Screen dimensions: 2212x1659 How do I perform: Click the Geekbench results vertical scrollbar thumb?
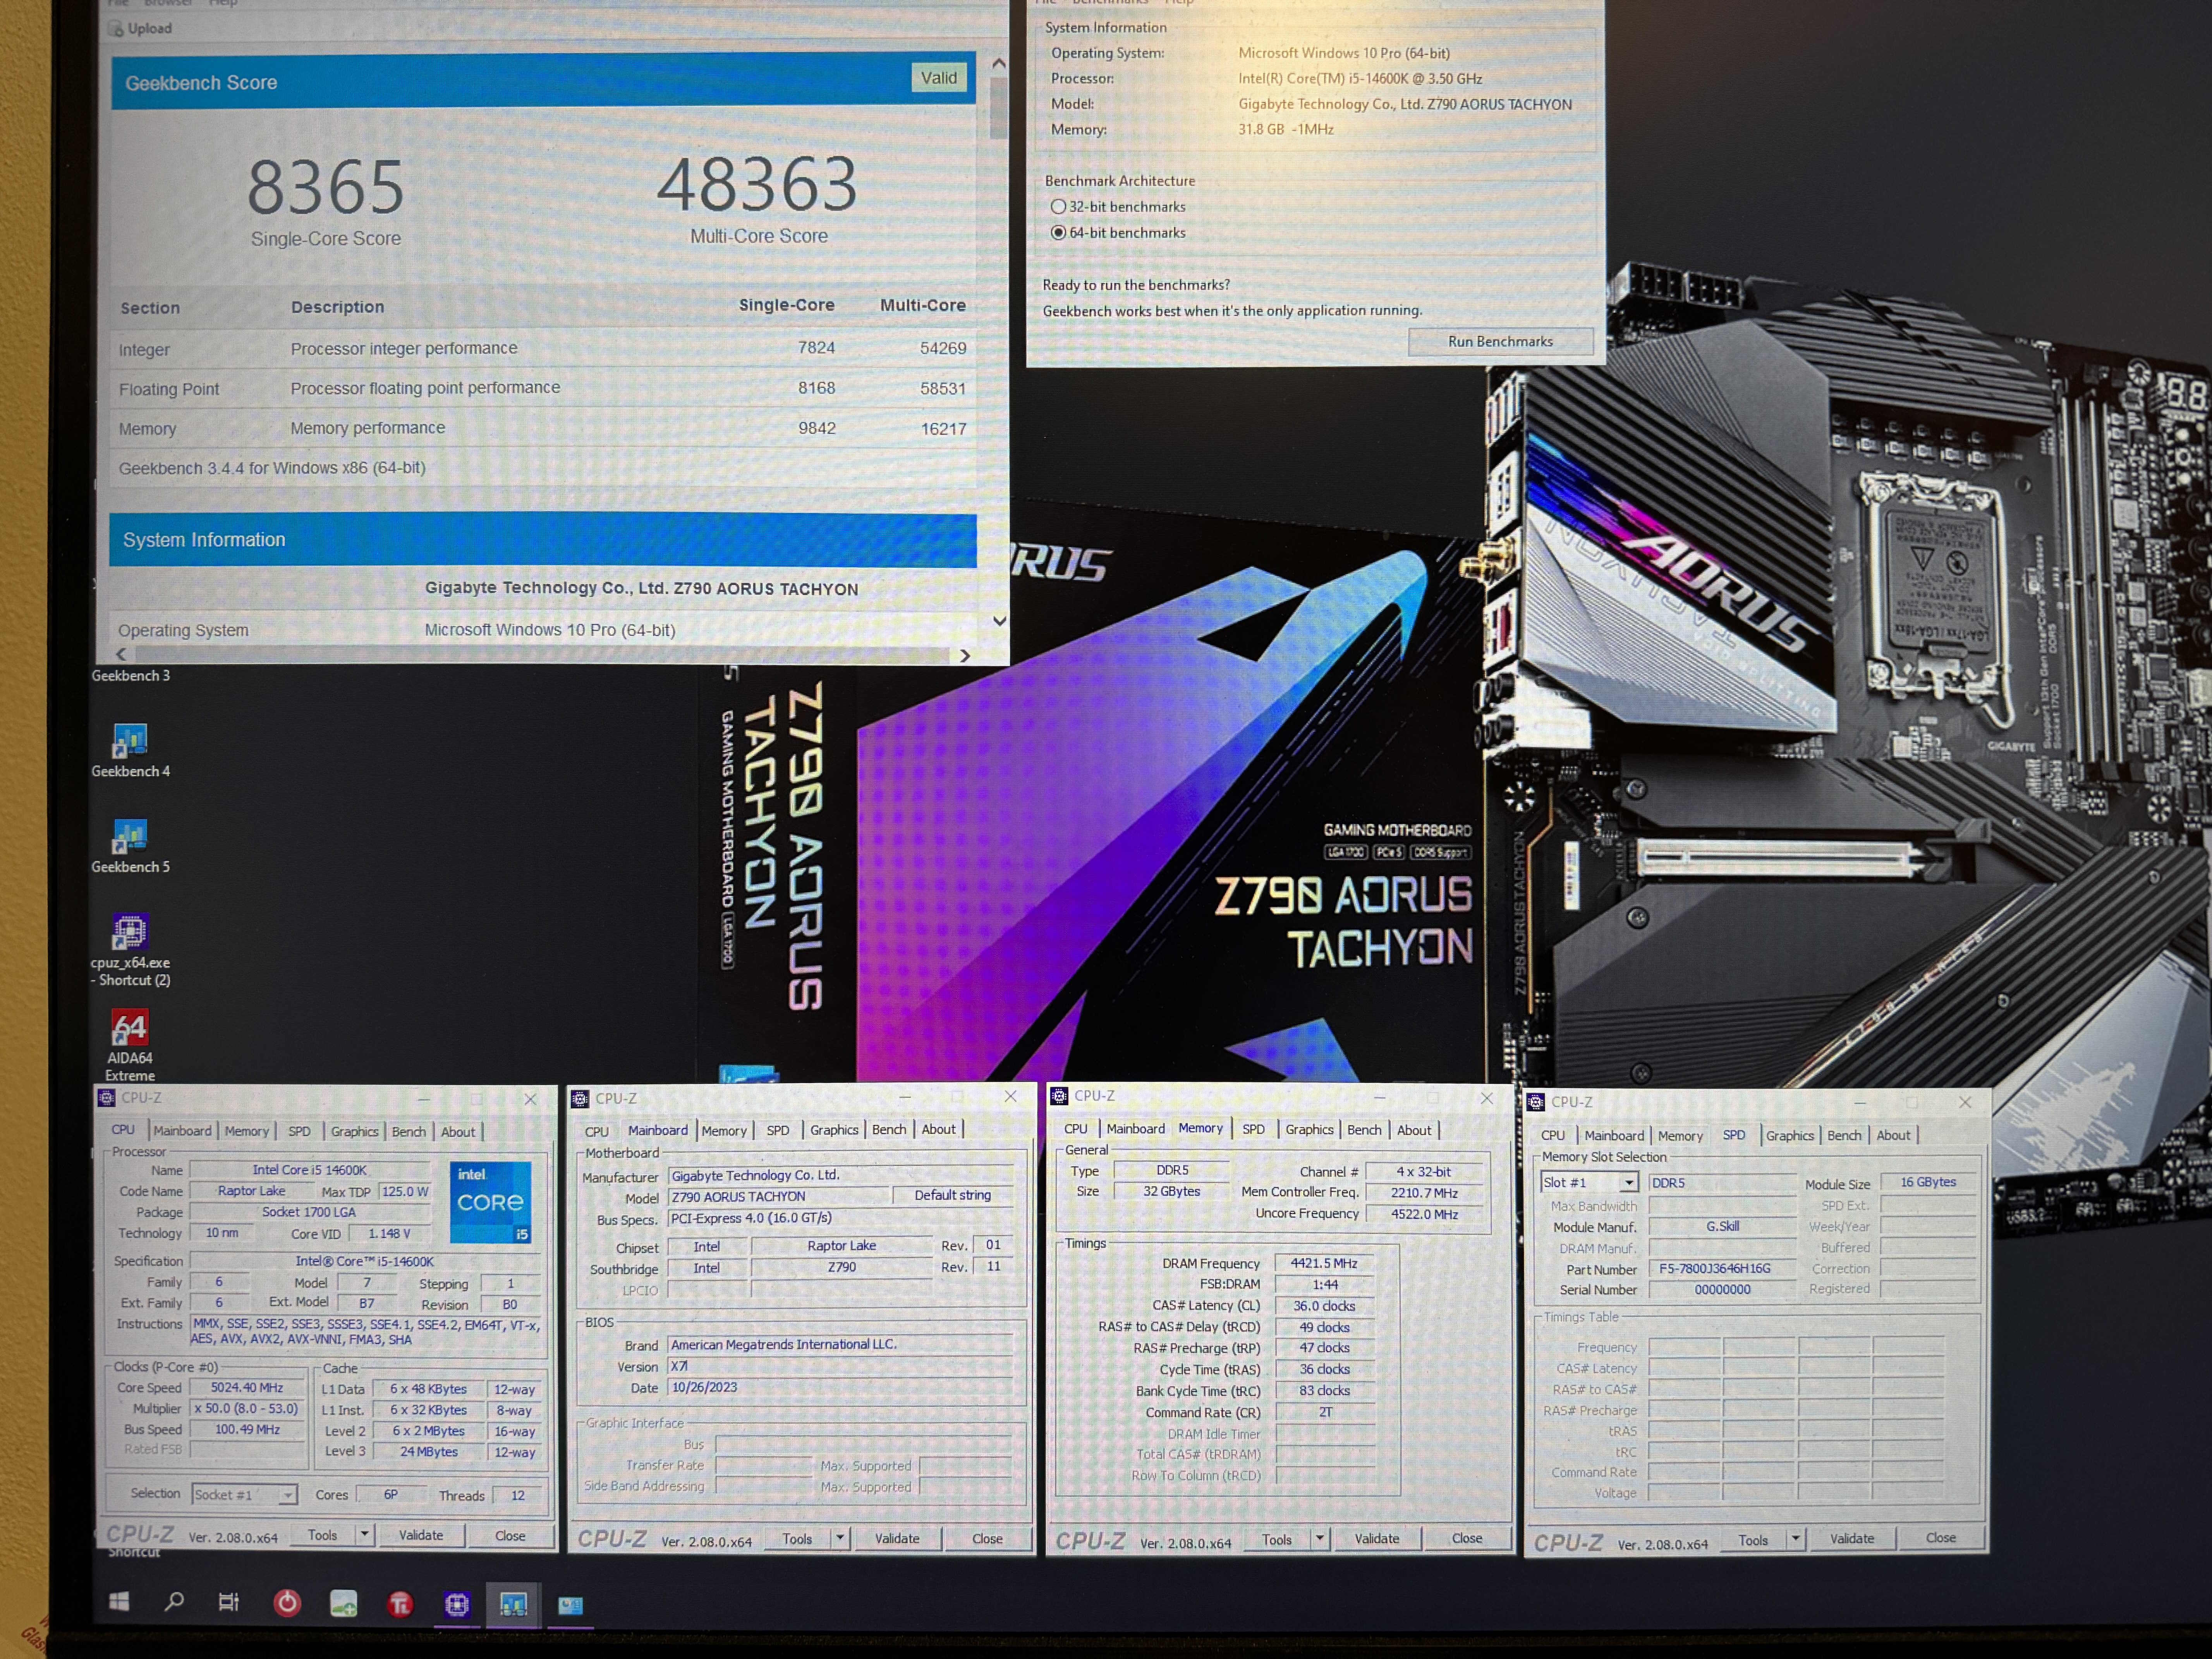click(x=998, y=108)
